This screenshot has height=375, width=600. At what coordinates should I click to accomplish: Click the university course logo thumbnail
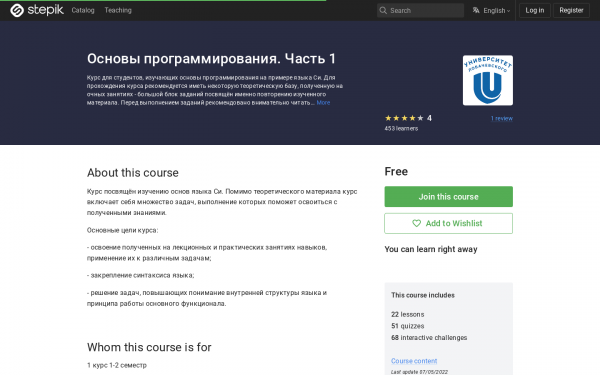click(488, 80)
